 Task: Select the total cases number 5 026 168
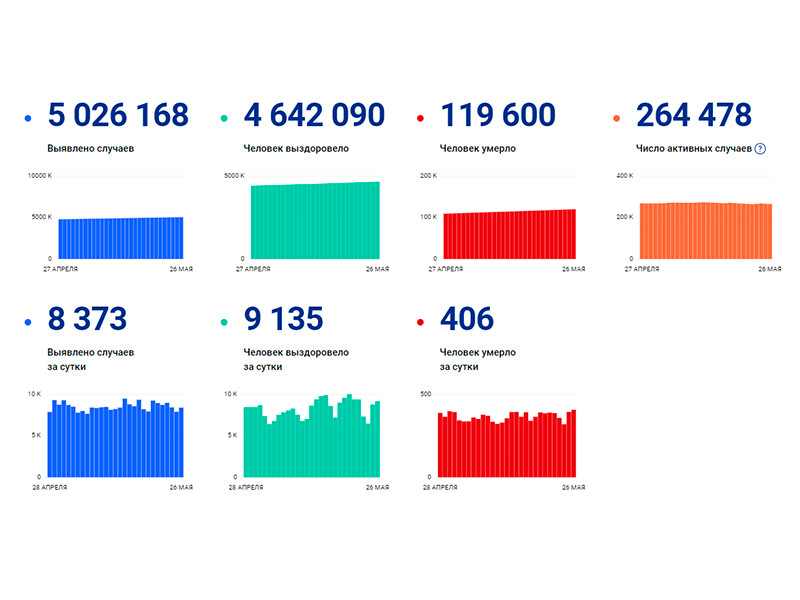117,116
